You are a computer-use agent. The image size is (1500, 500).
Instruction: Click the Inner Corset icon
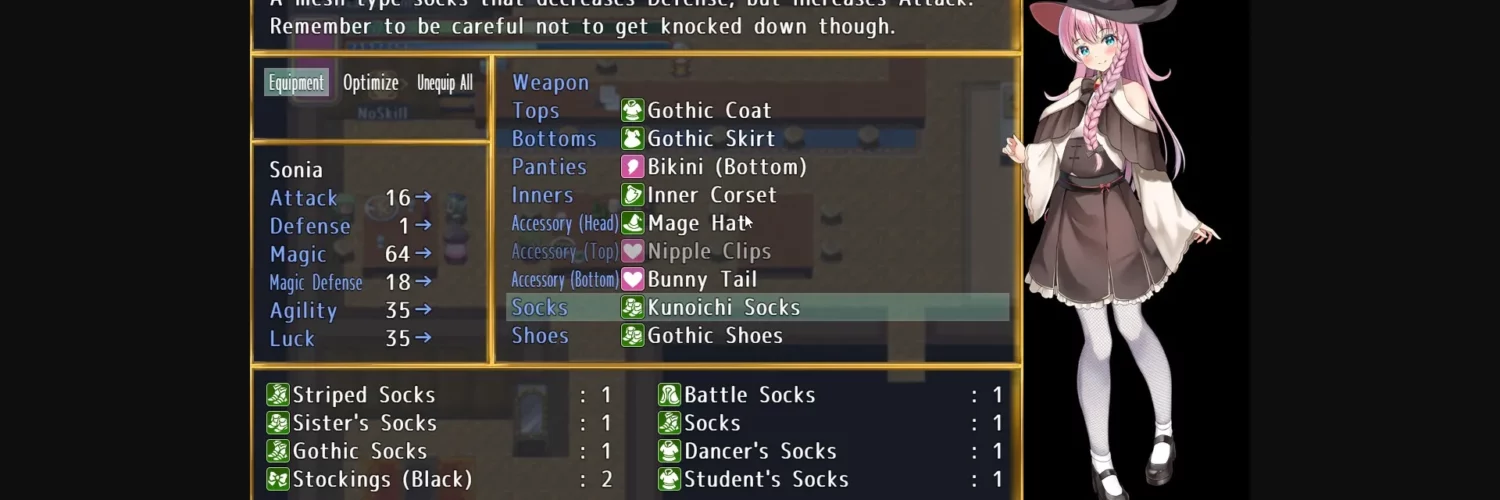pyautogui.click(x=632, y=194)
